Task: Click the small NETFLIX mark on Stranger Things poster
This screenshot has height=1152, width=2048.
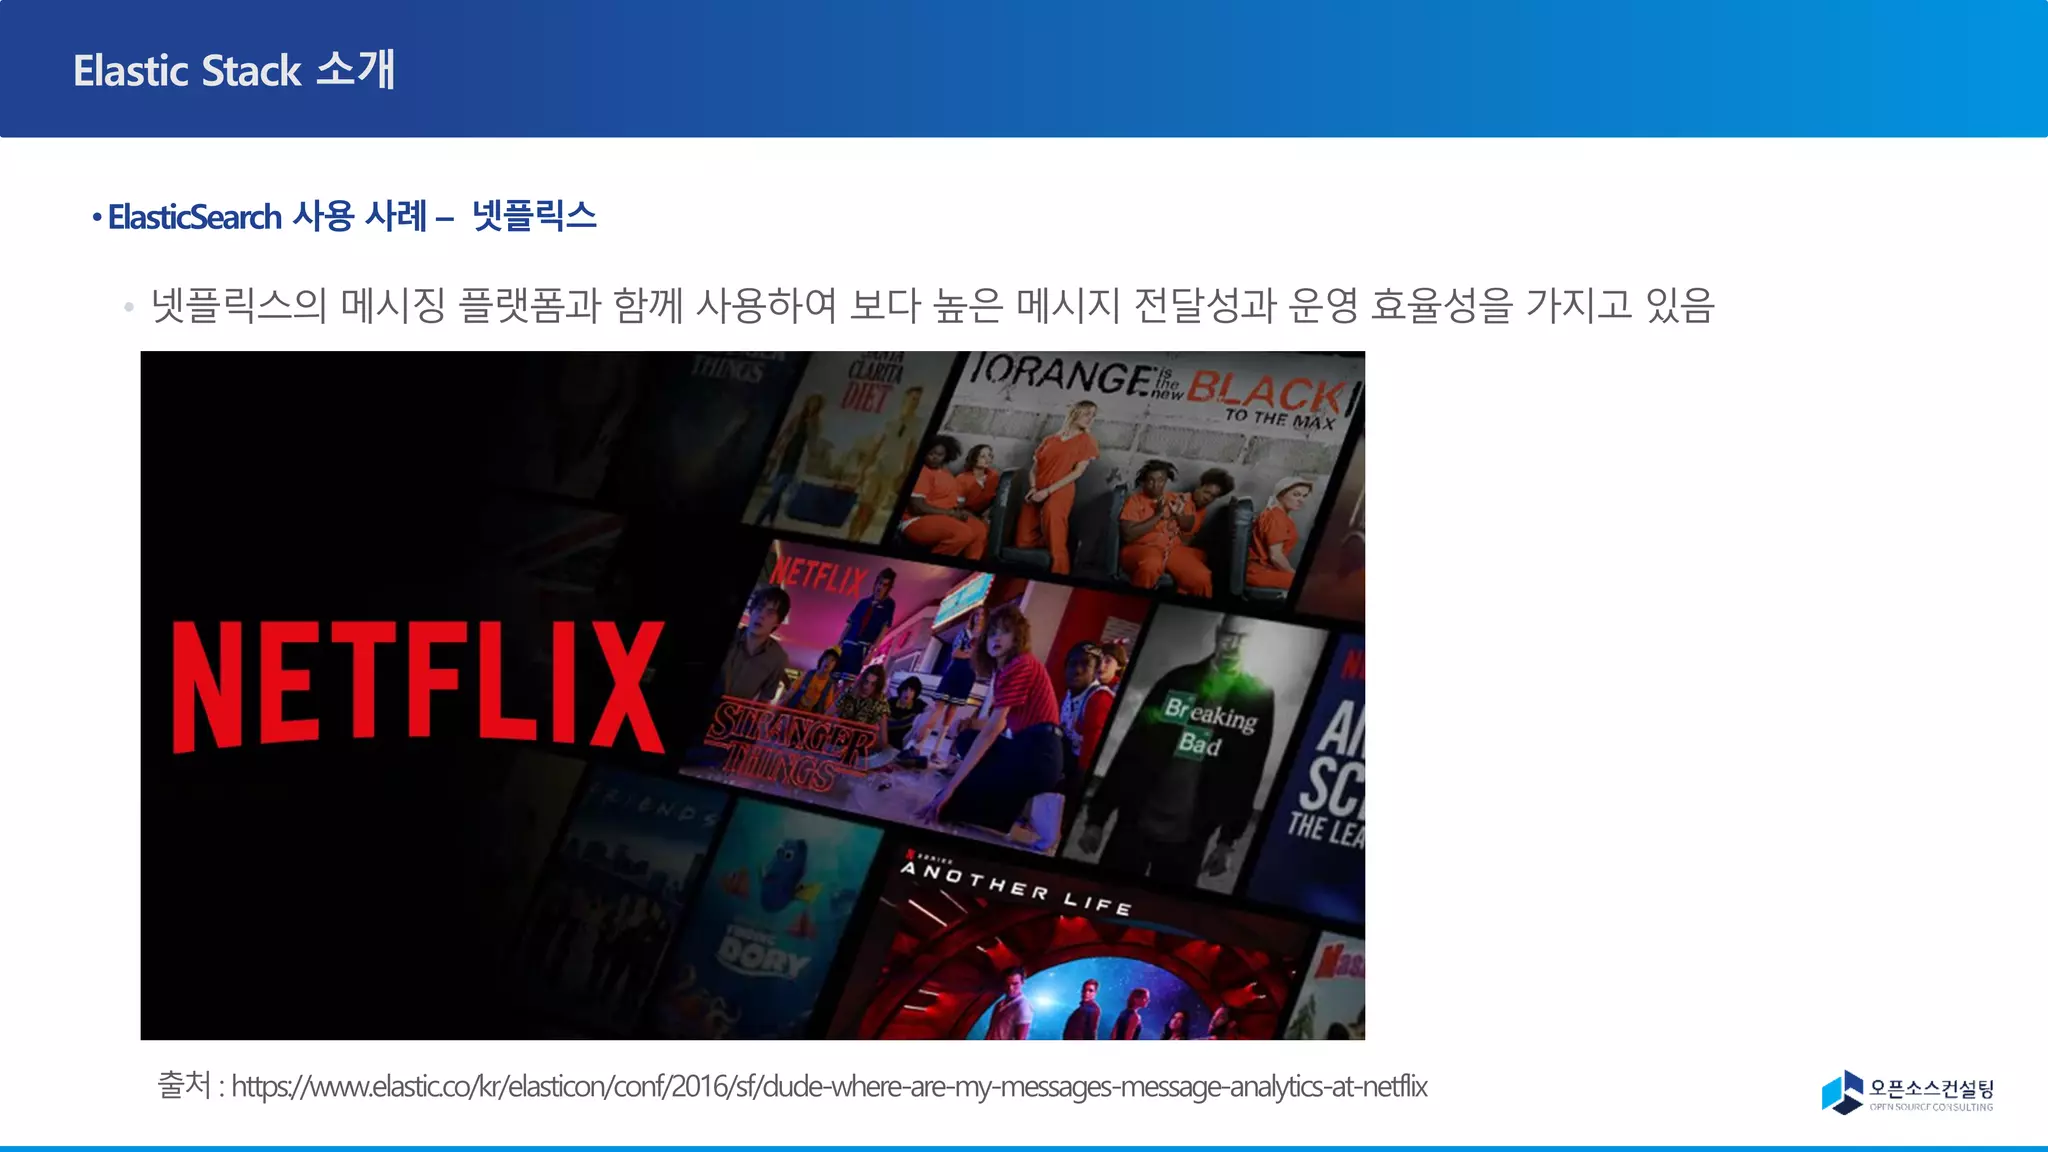Action: coord(817,577)
